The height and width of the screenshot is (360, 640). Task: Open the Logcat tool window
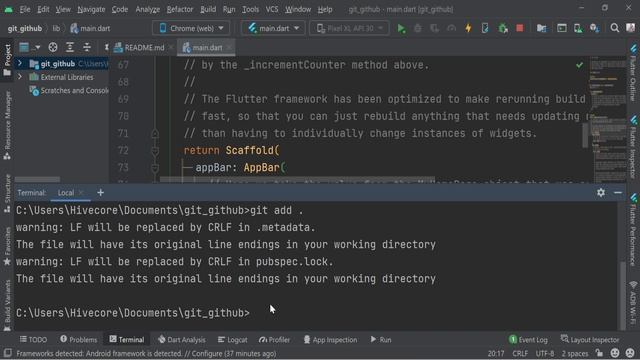(233, 339)
